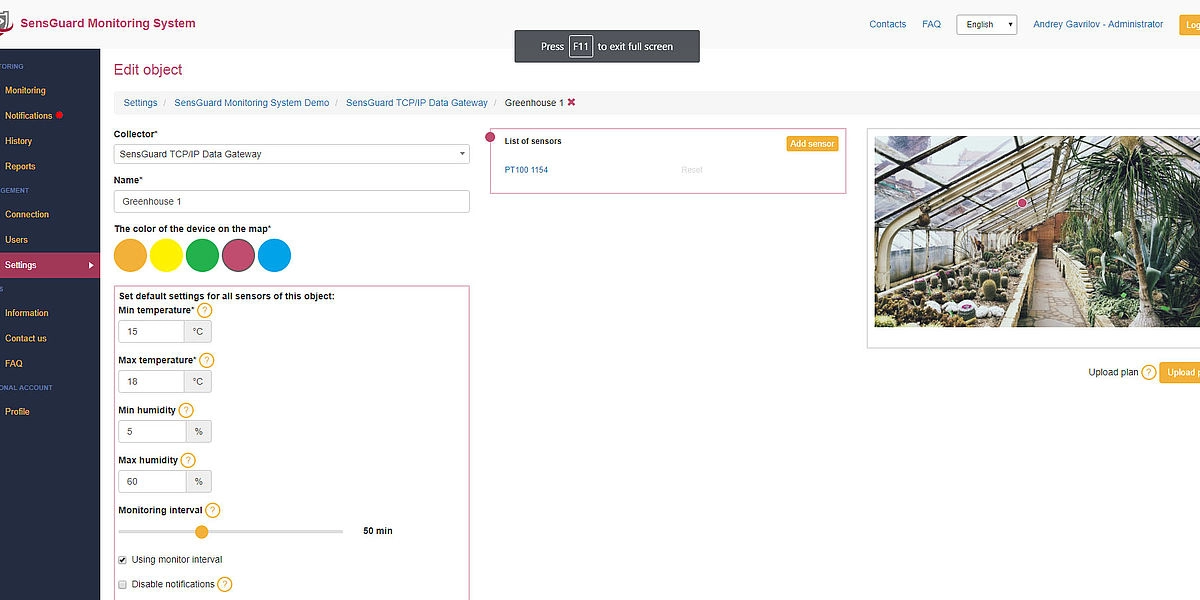Open Monitoring in the sidebar
Image resolution: width=1200 pixels, height=600 pixels.
(x=25, y=90)
